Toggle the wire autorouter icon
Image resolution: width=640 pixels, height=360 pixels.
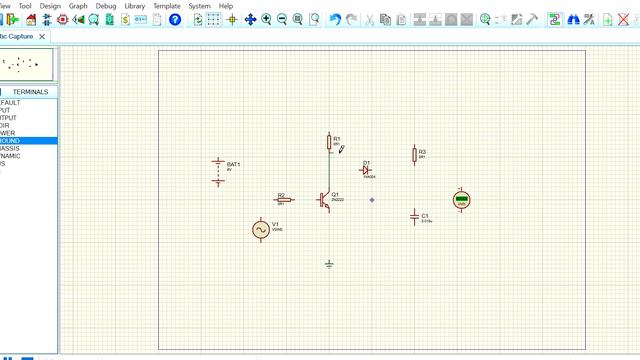[x=554, y=19]
